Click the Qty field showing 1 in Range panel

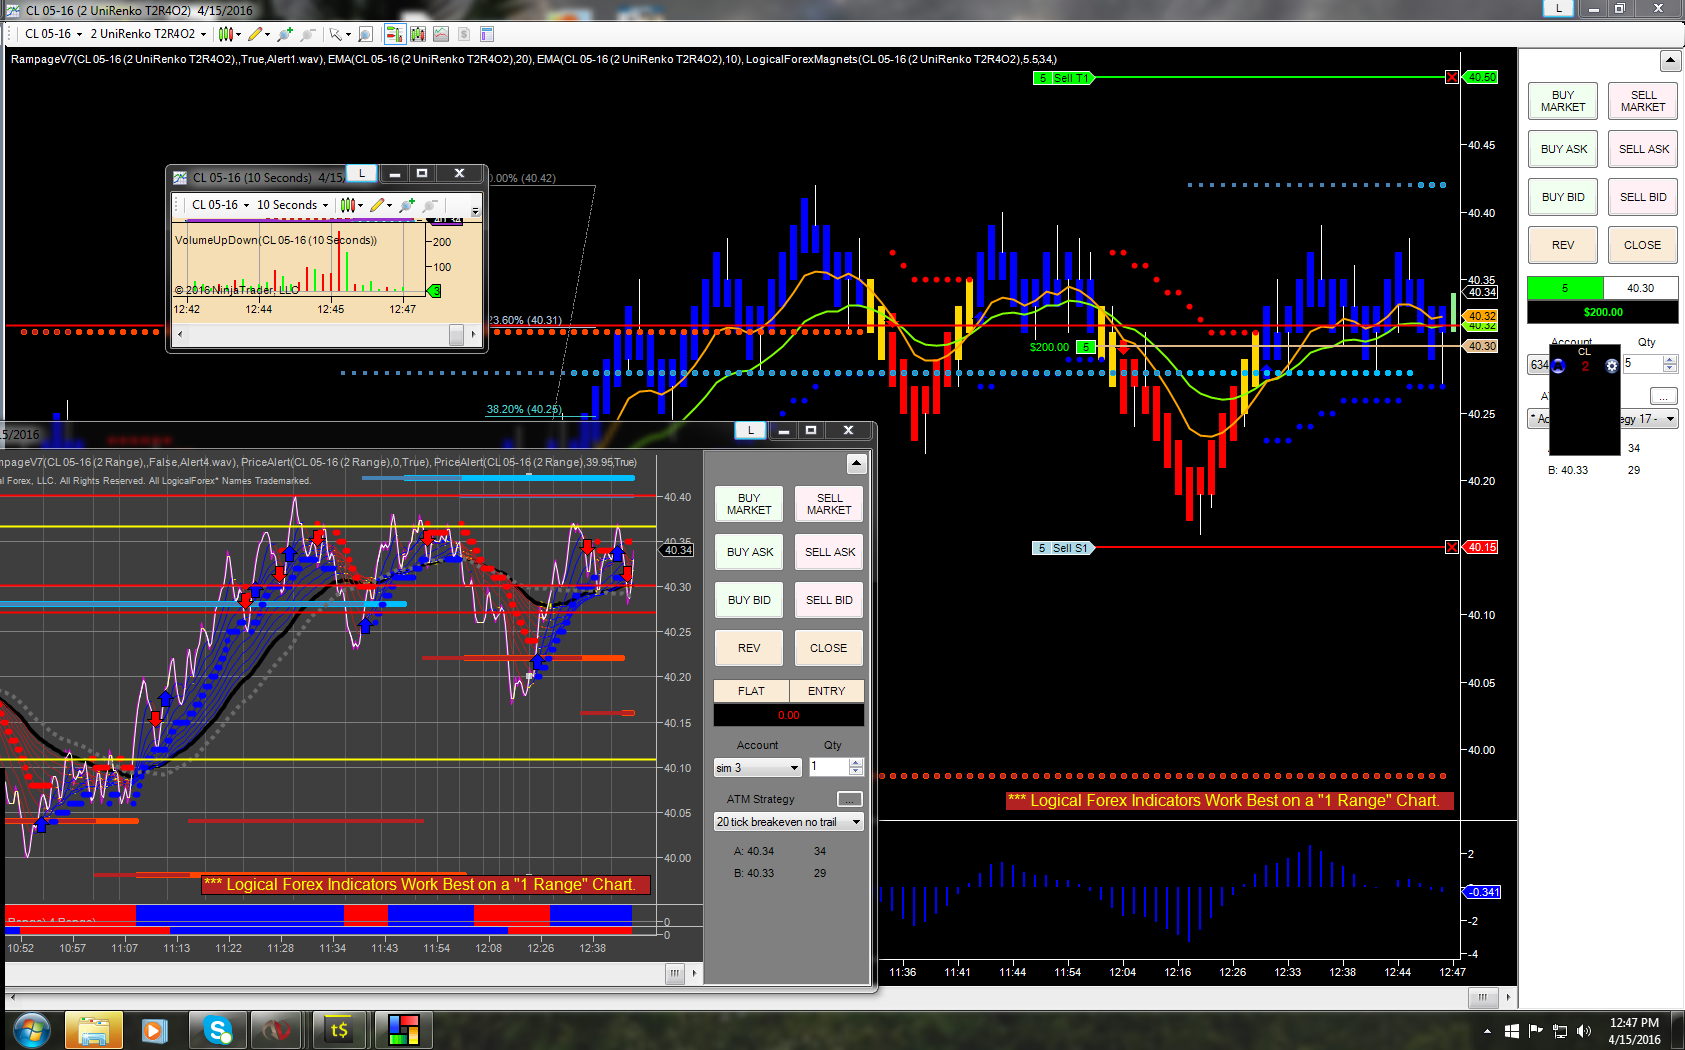tap(829, 767)
